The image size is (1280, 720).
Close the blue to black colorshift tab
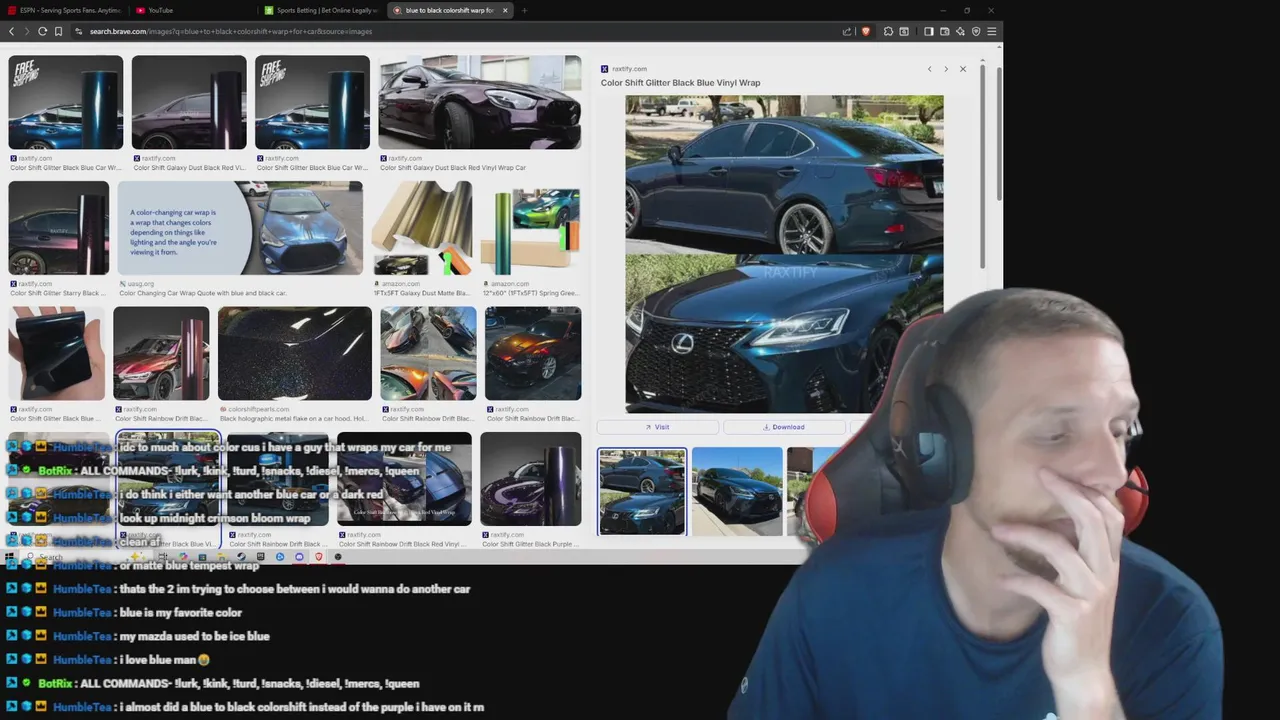click(505, 10)
